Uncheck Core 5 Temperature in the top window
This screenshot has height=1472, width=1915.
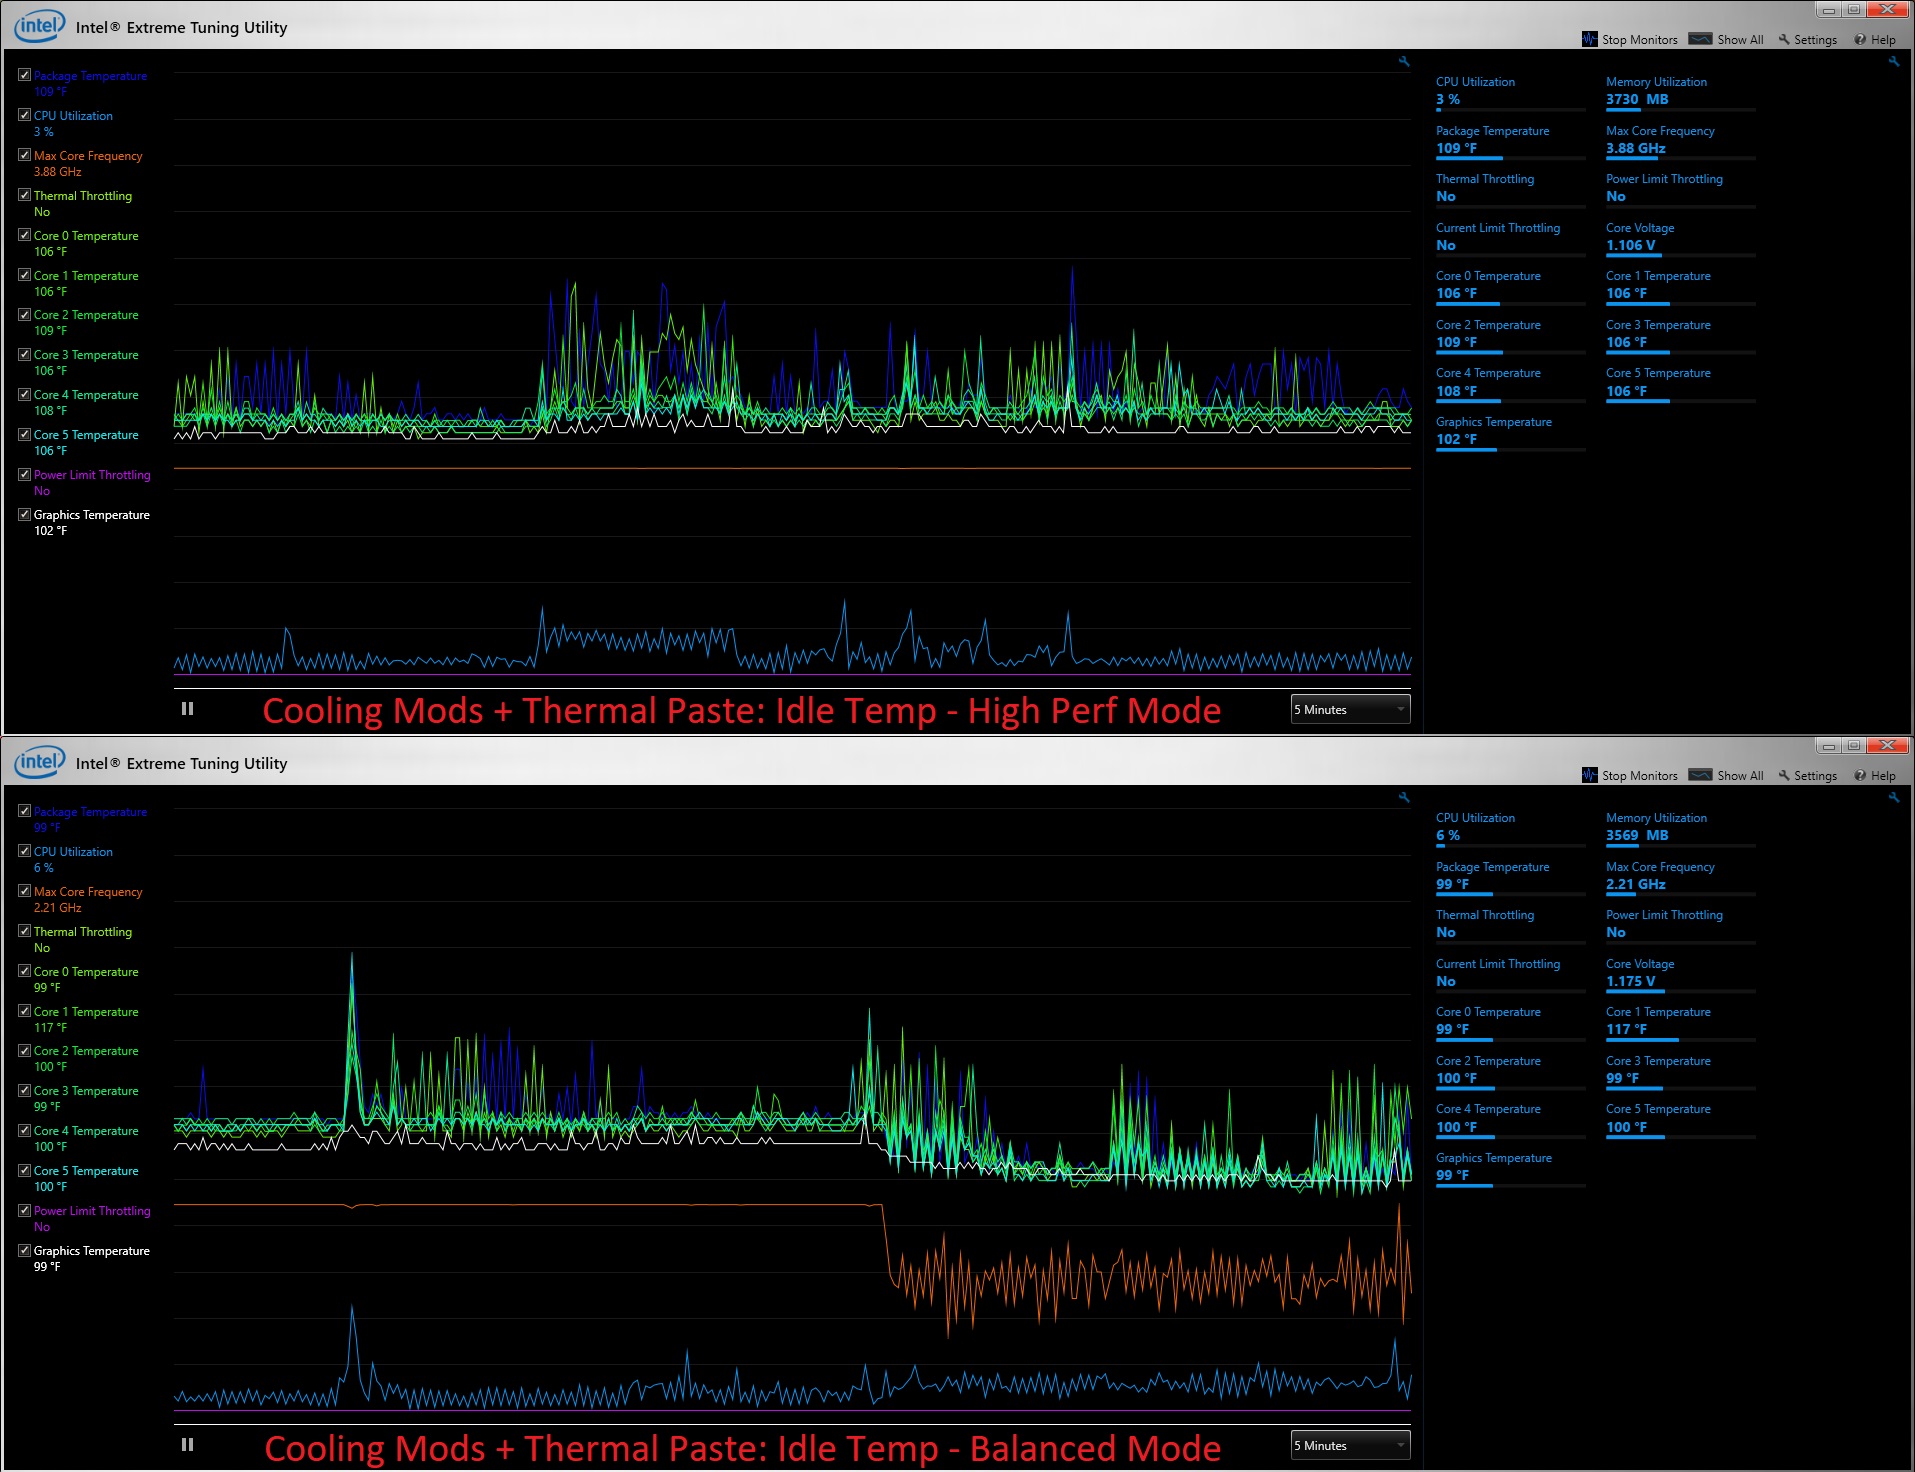(24, 434)
